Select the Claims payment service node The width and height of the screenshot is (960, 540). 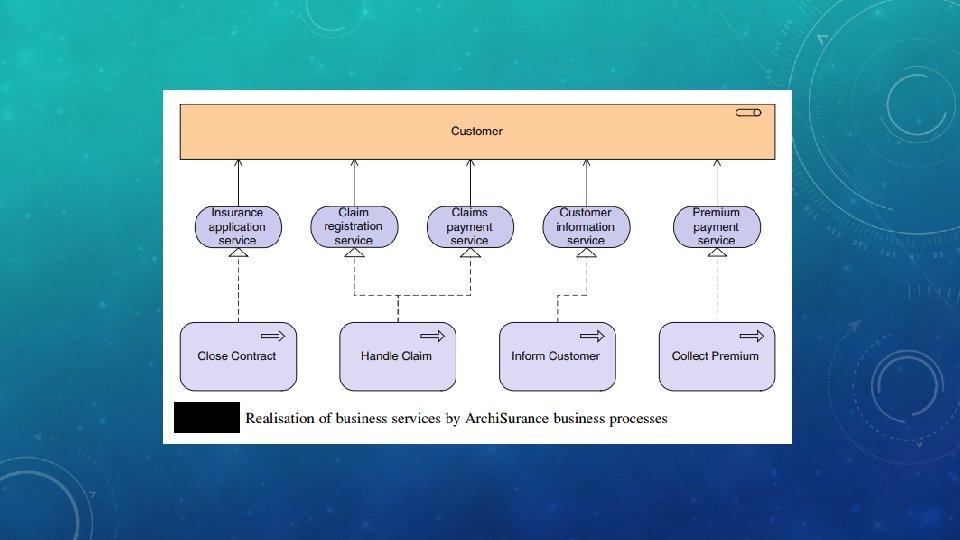pyautogui.click(x=470, y=227)
